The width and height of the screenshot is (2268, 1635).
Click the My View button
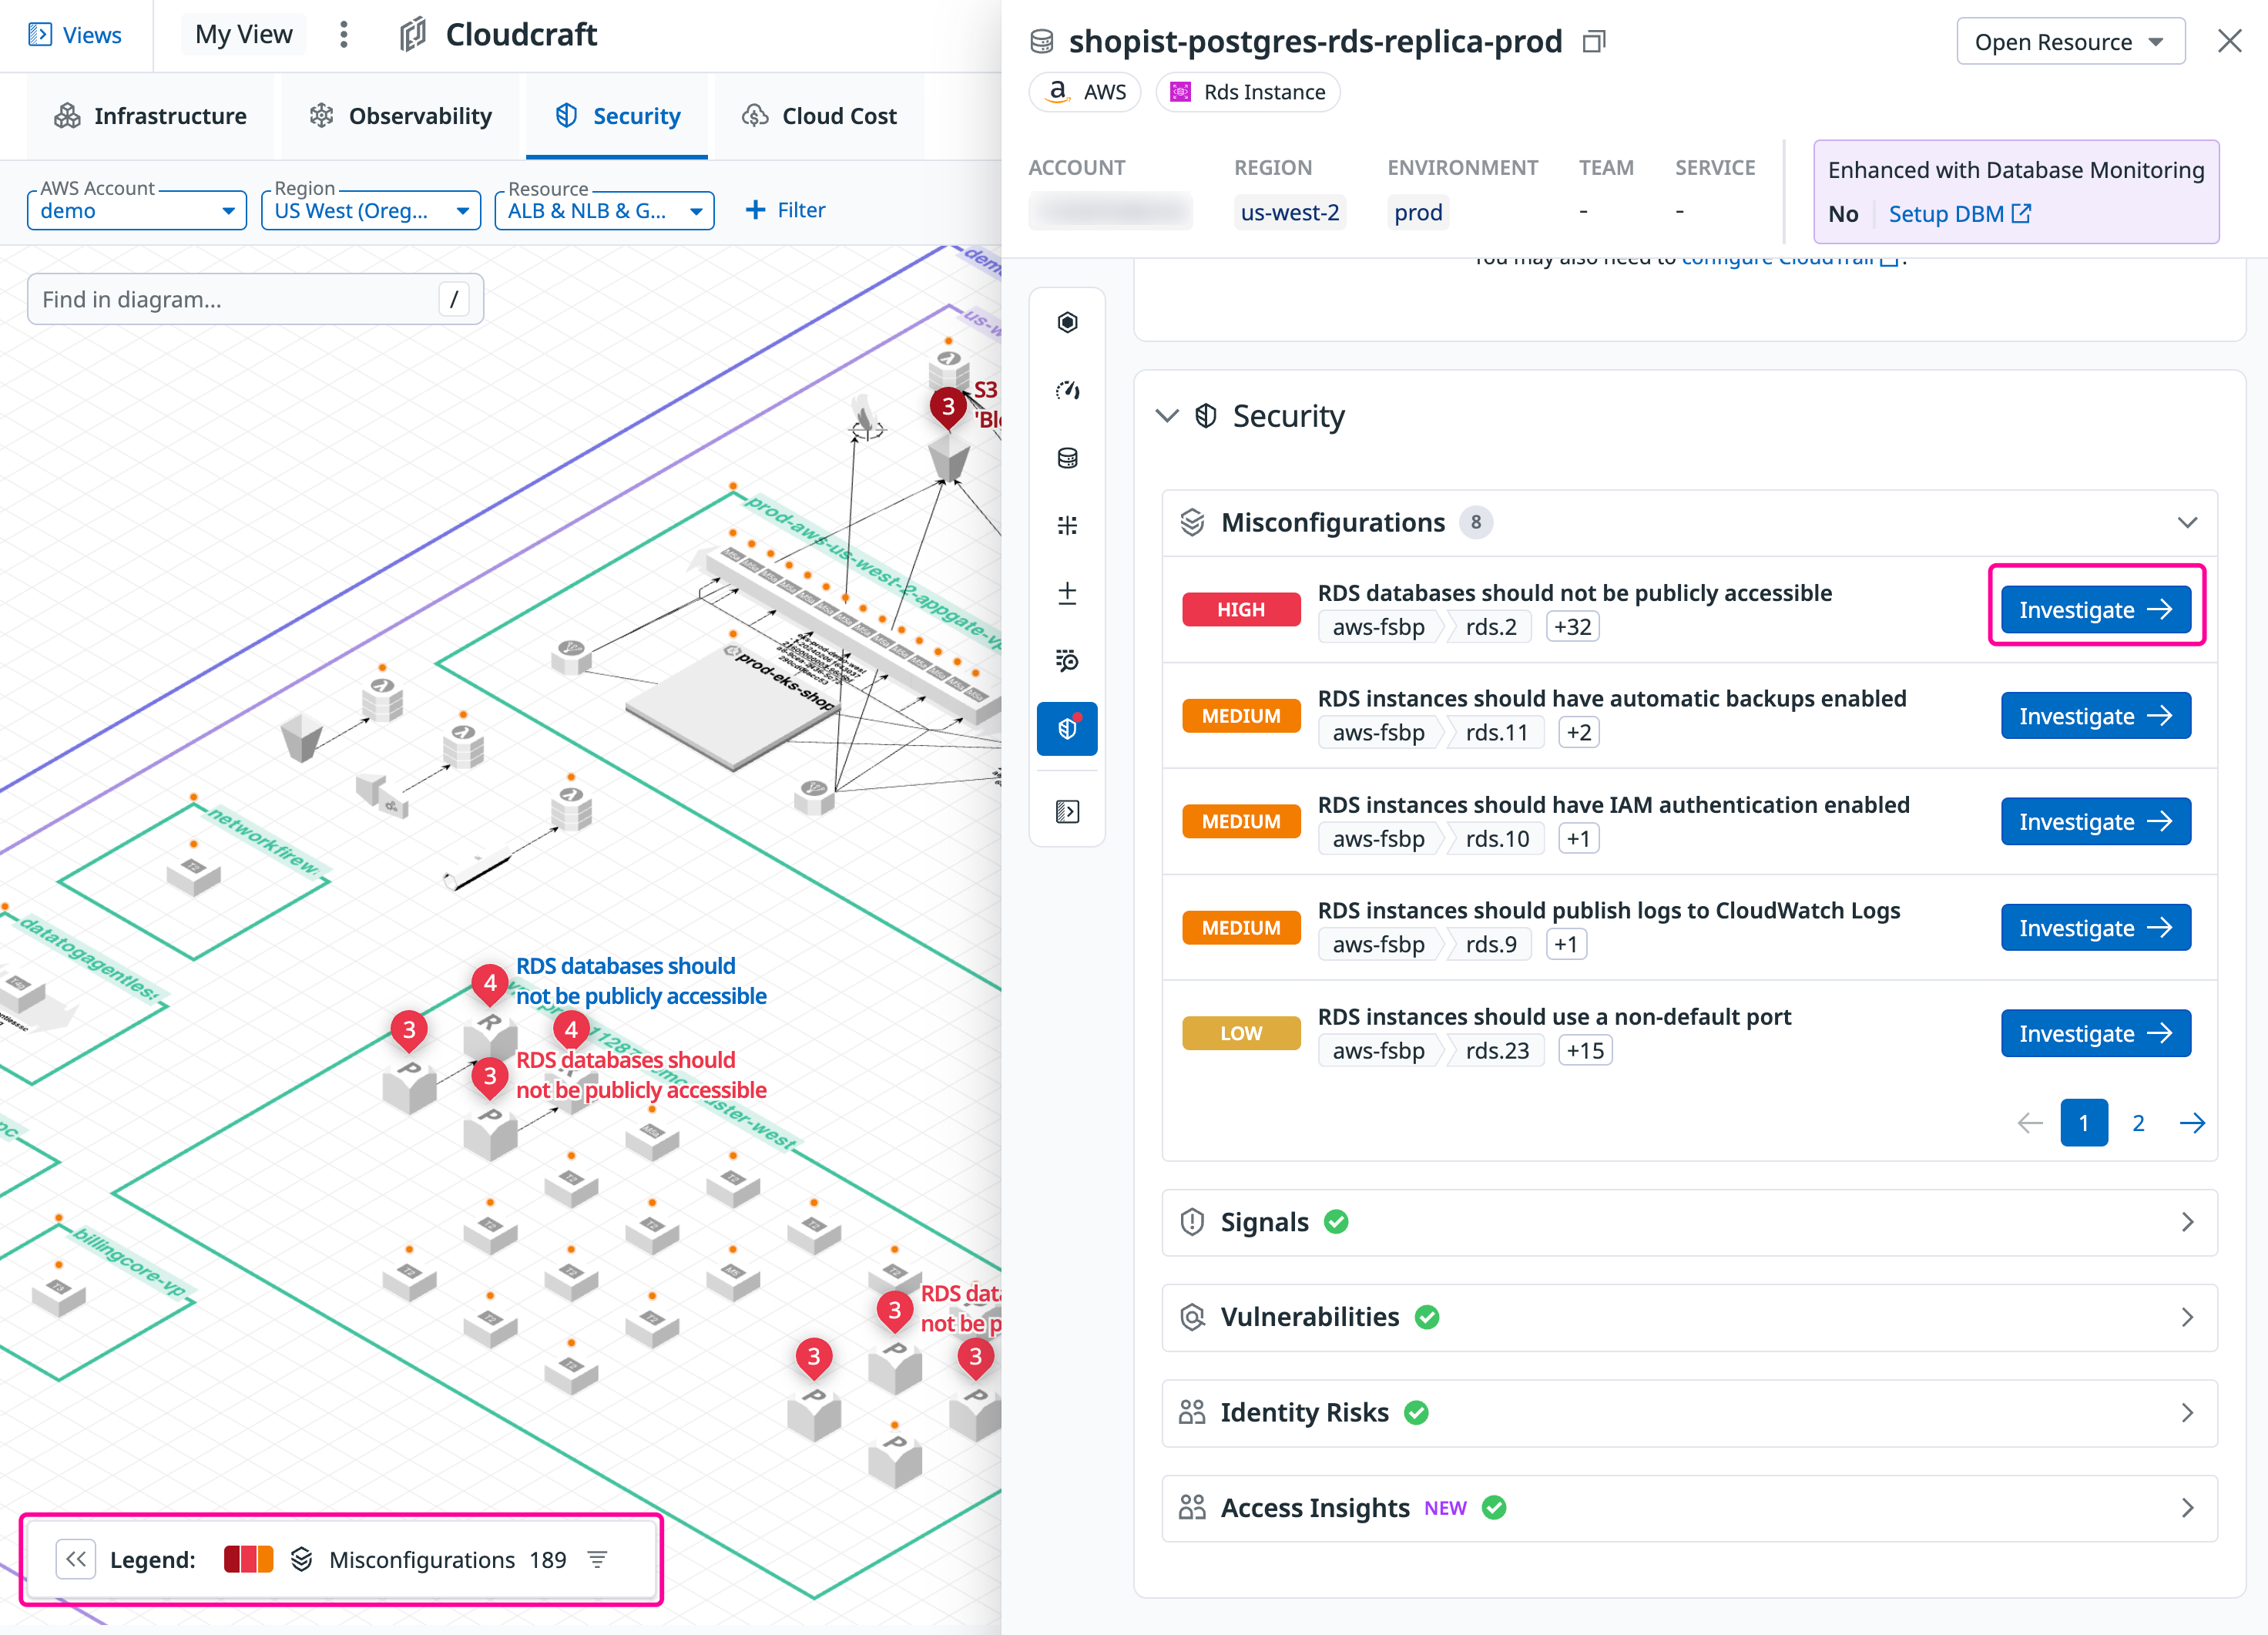pos(243,35)
